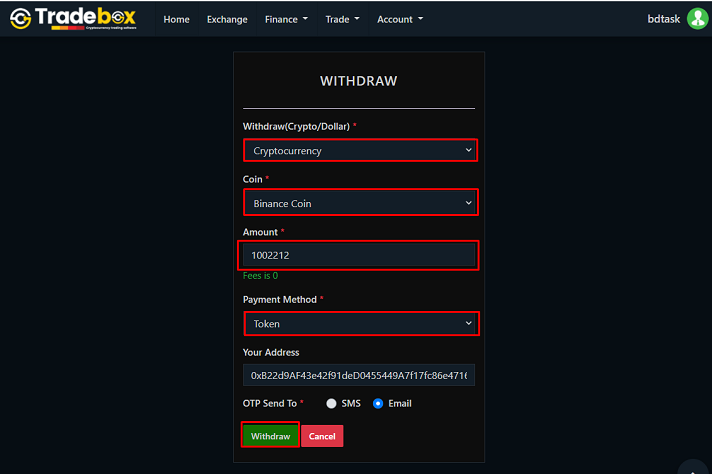Screen dimensions: 712x474
Task: Click the Your Address input field
Action: pyautogui.click(x=359, y=375)
